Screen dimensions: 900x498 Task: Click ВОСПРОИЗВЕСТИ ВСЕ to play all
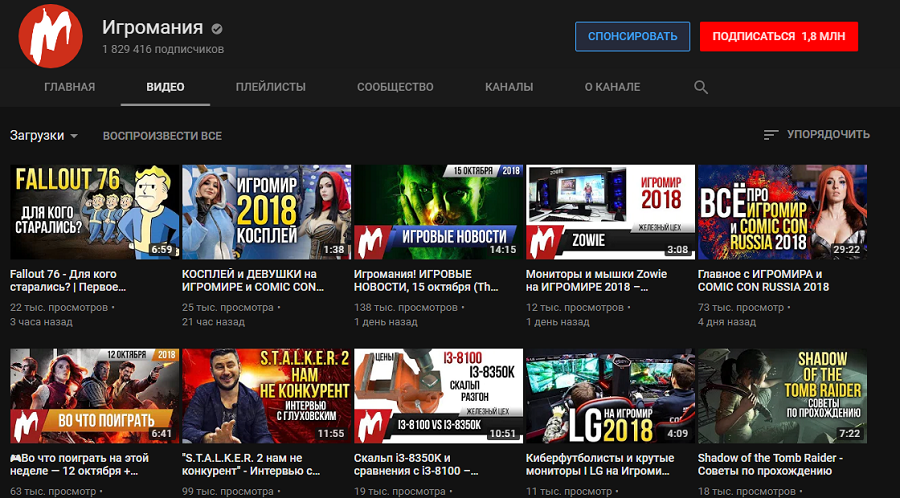162,136
